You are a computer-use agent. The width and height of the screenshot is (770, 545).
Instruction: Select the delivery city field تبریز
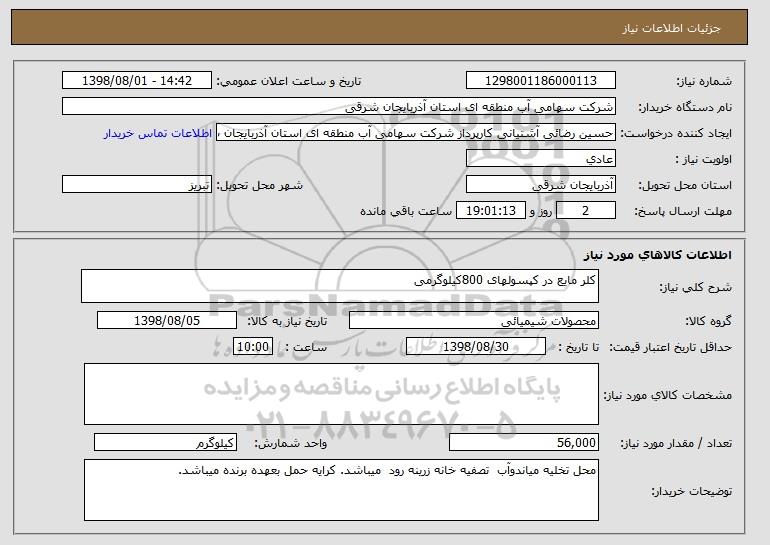[x=137, y=185]
